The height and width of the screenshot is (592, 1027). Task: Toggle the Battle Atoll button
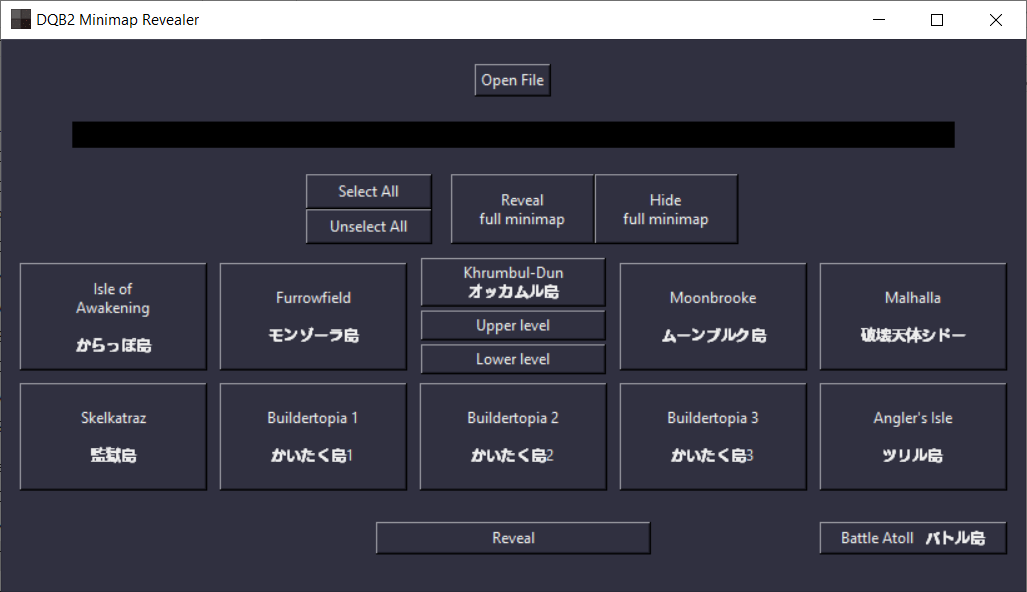click(x=912, y=538)
